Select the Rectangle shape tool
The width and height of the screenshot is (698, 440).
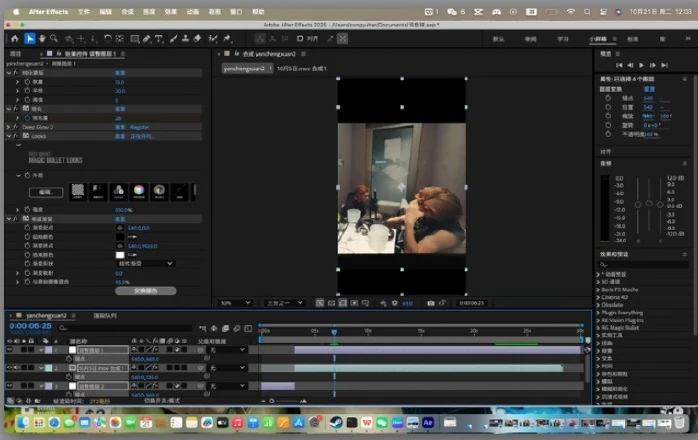[134, 39]
